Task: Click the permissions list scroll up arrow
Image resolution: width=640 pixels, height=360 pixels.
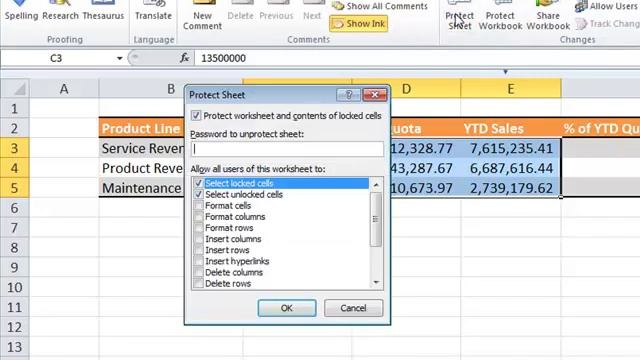Action: (x=376, y=185)
